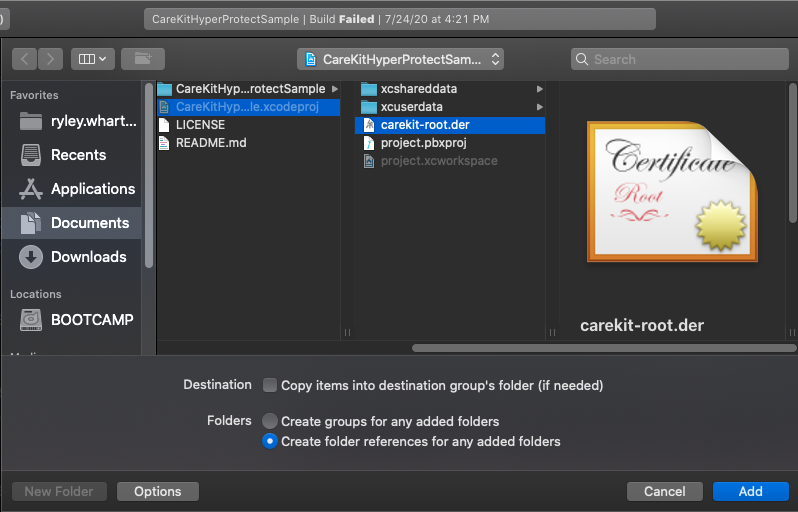This screenshot has height=512, width=798.
Task: Click the New Folder button
Action: 59,492
